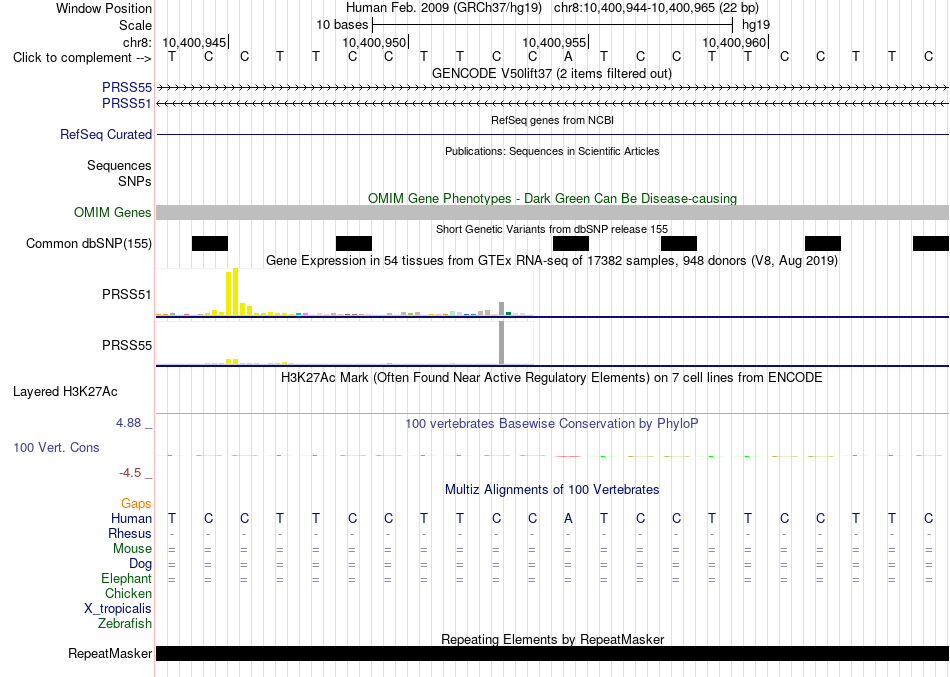The height and width of the screenshot is (677, 950).
Task: Click the '10 bases' scale bar text
Action: (342, 25)
